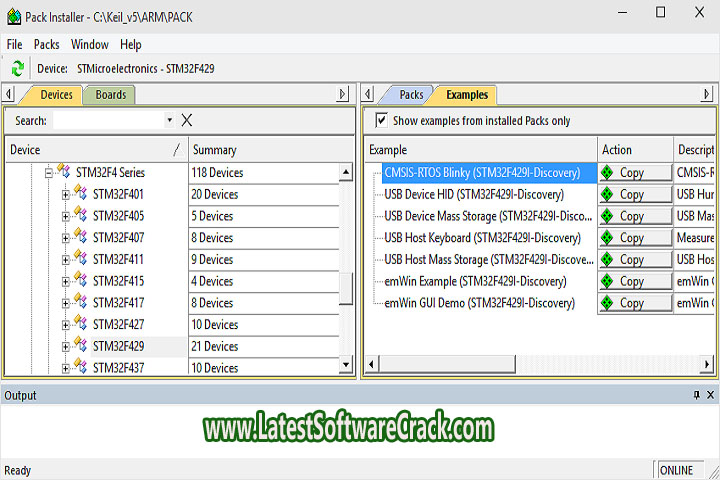Viewport: 720px width, 480px height.
Task: Click the green refresh packs icon
Action: 17,68
